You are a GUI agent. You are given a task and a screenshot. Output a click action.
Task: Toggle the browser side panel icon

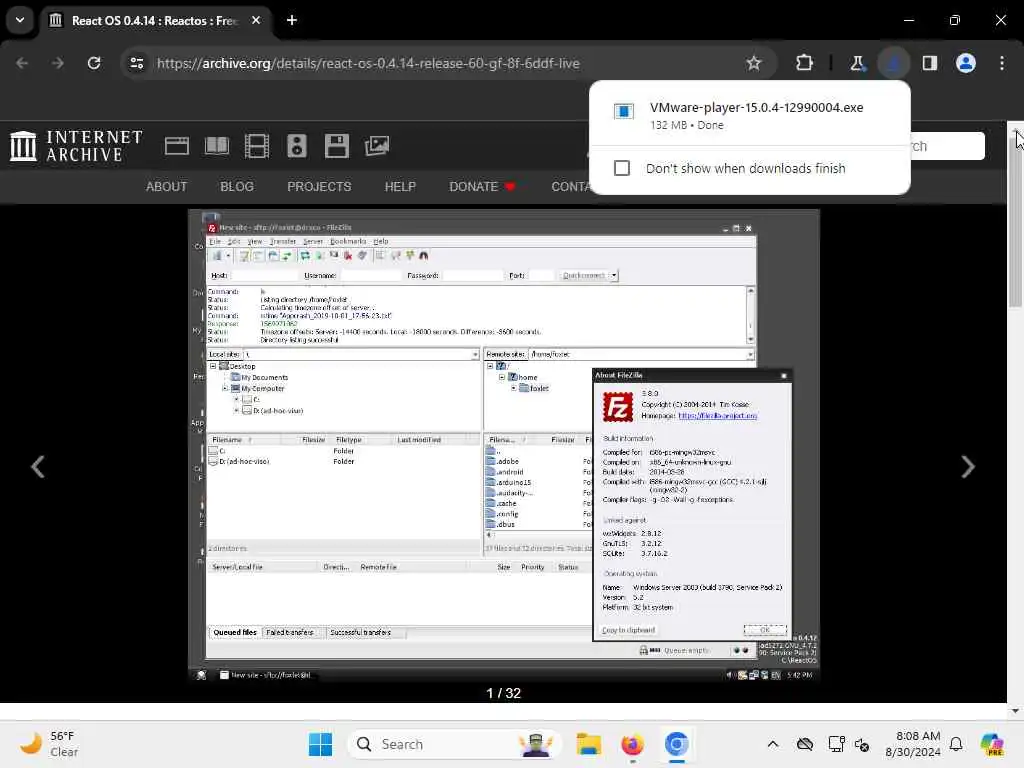[930, 63]
